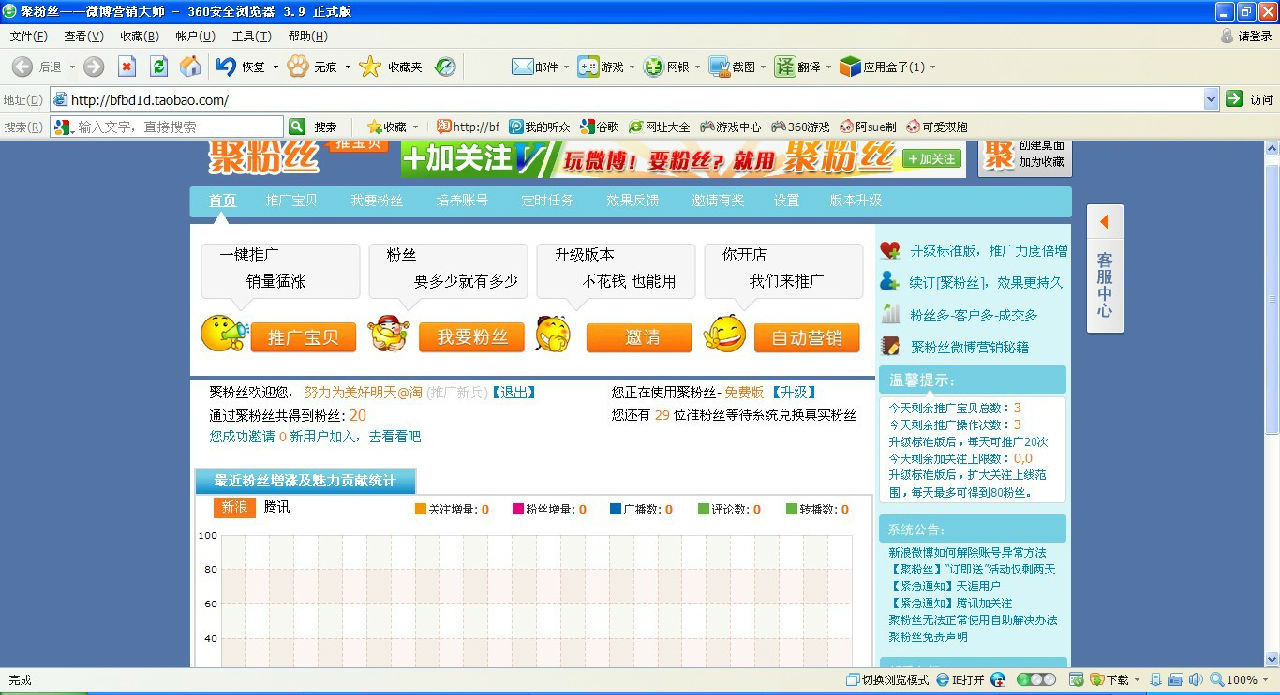Refresh the page with the green reload icon
This screenshot has height=695, width=1280.
click(x=158, y=67)
